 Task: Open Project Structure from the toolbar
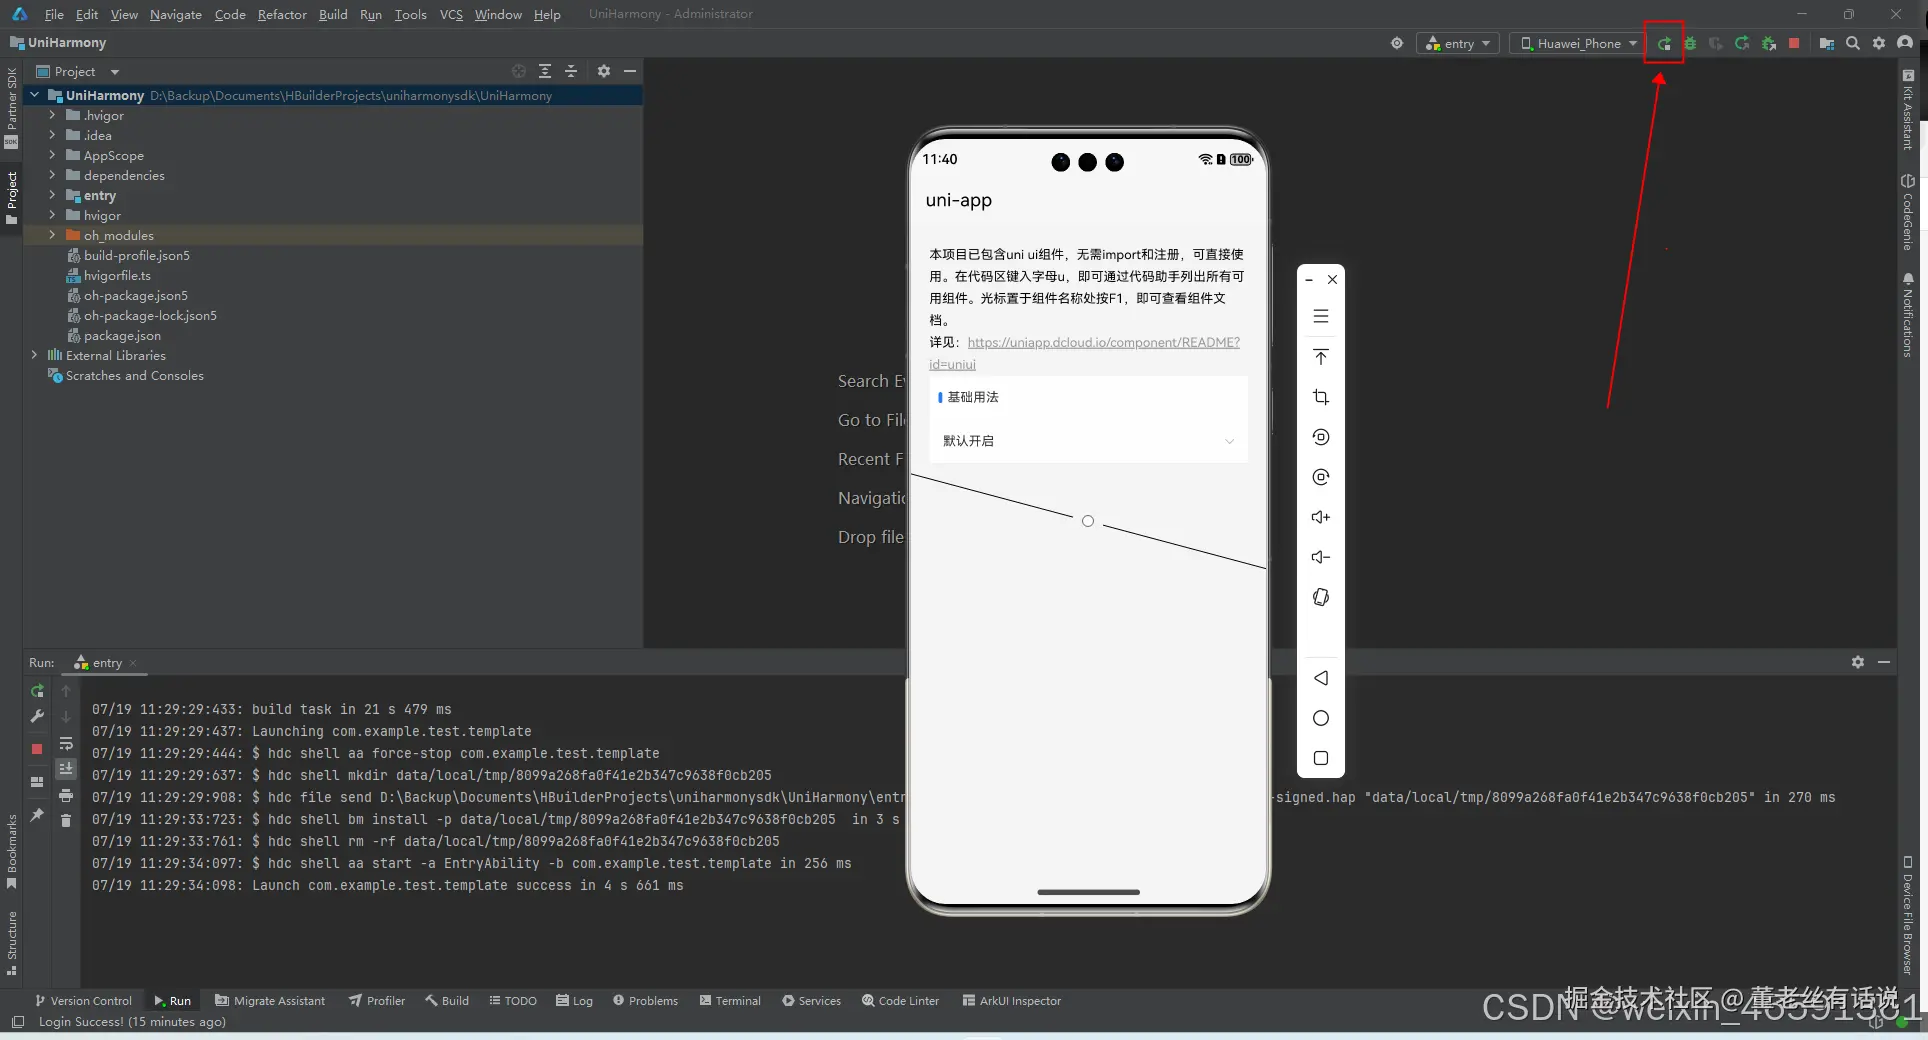[1827, 44]
